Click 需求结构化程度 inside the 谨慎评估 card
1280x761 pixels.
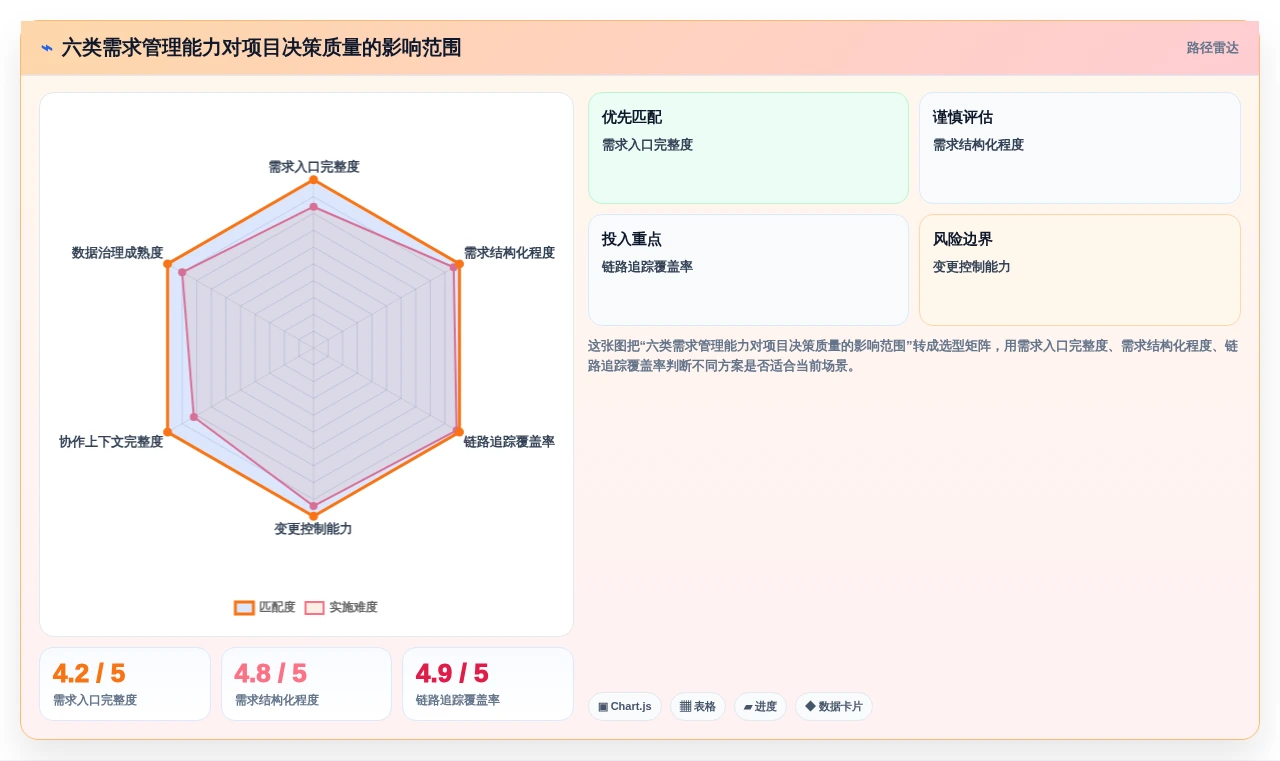(978, 145)
